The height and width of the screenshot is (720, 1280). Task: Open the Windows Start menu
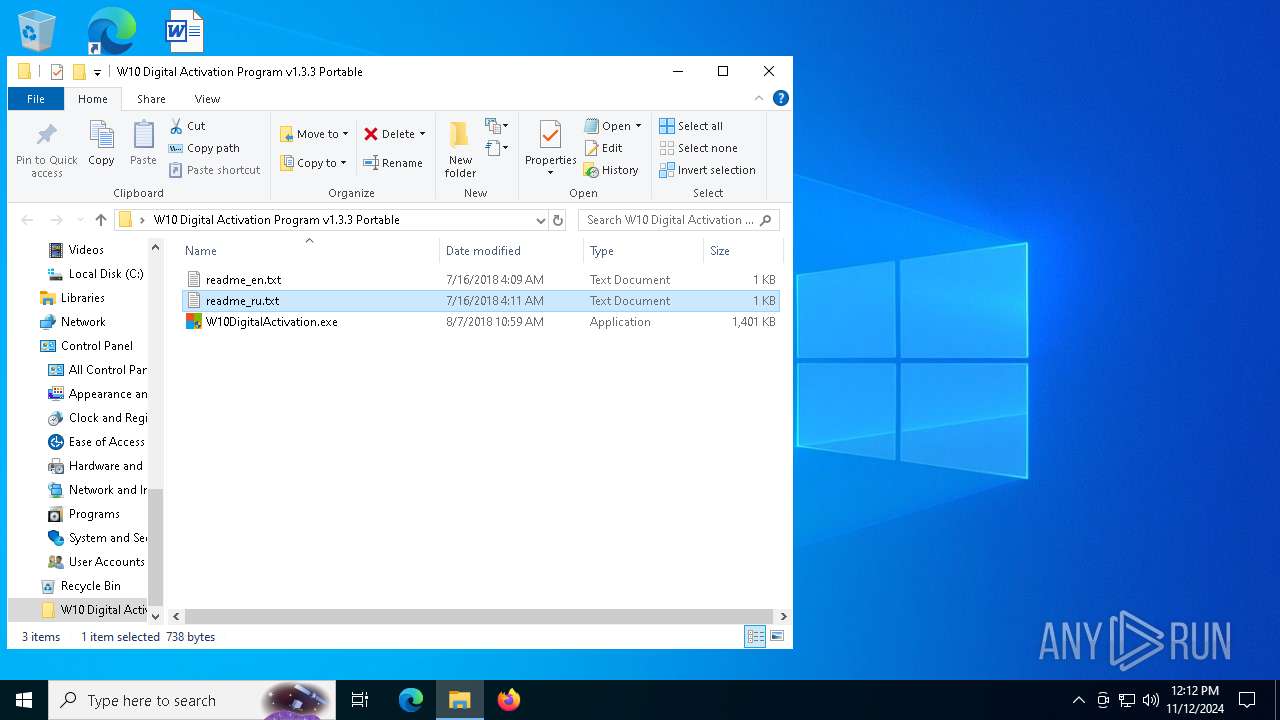click(x=23, y=700)
